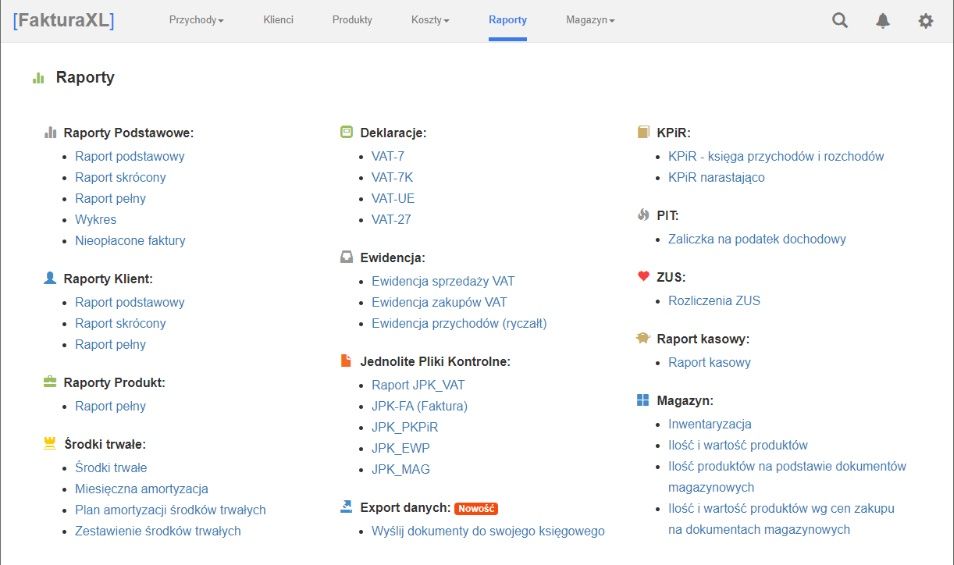This screenshot has width=954, height=565.
Task: Click the export icon next to Export danych
Action: tap(346, 507)
